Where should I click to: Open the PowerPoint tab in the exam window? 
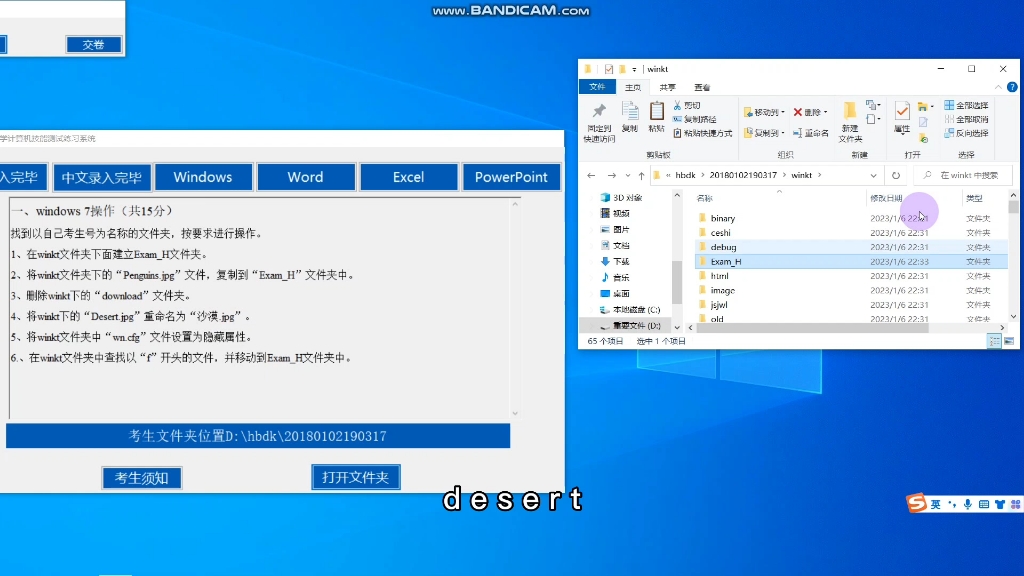click(x=511, y=176)
